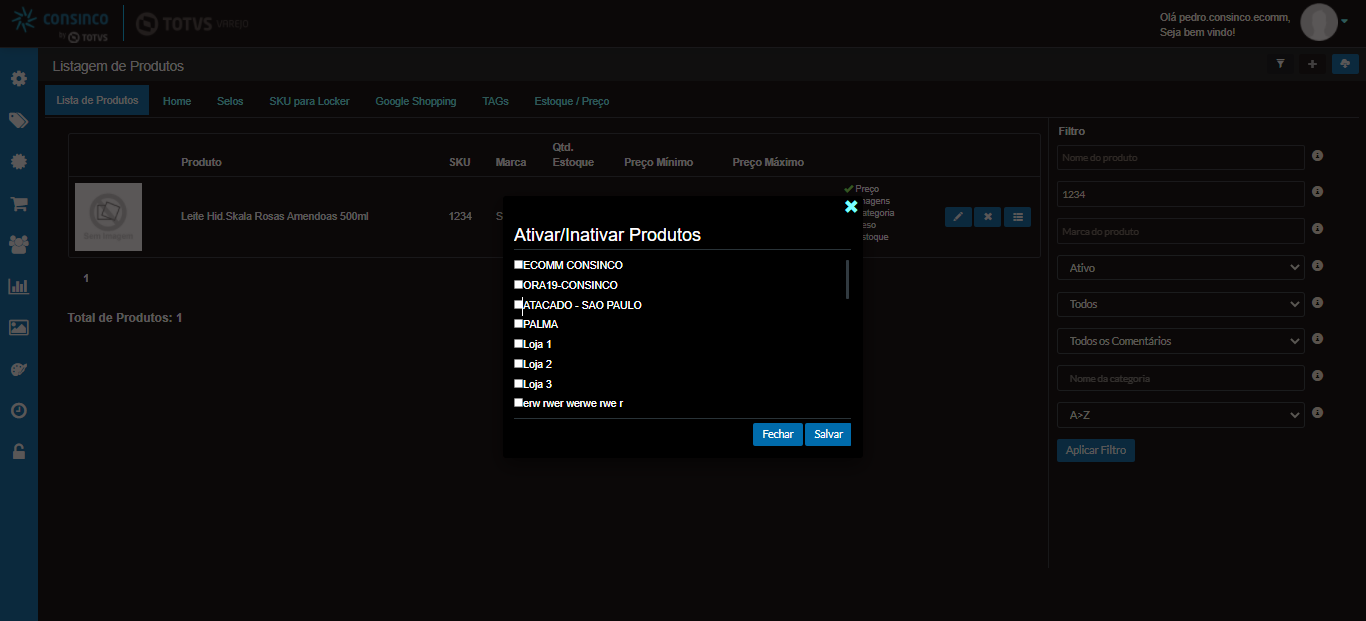
Task: Switch to the Home tab
Action: (177, 101)
